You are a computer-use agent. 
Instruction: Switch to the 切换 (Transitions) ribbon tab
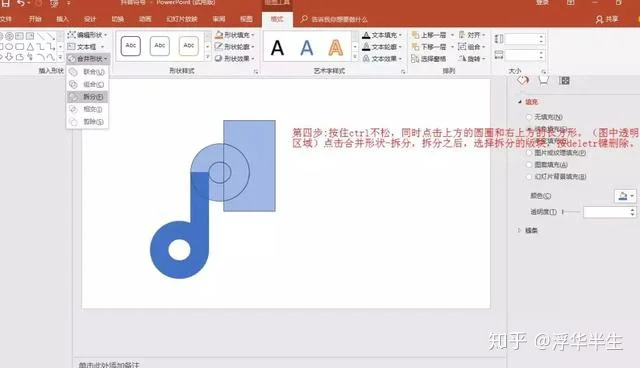point(118,19)
